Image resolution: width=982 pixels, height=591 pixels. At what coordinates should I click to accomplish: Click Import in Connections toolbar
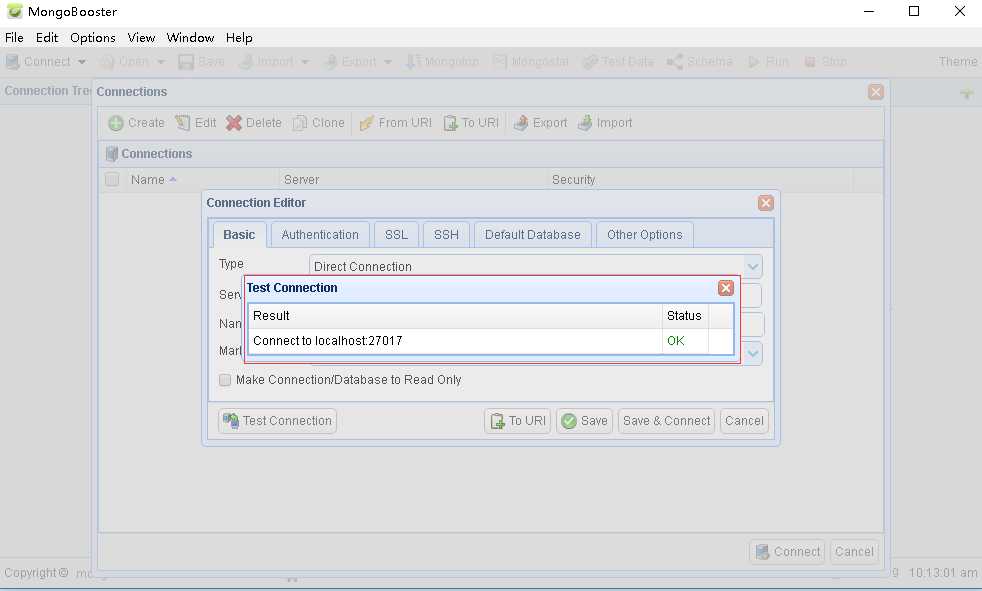point(605,123)
